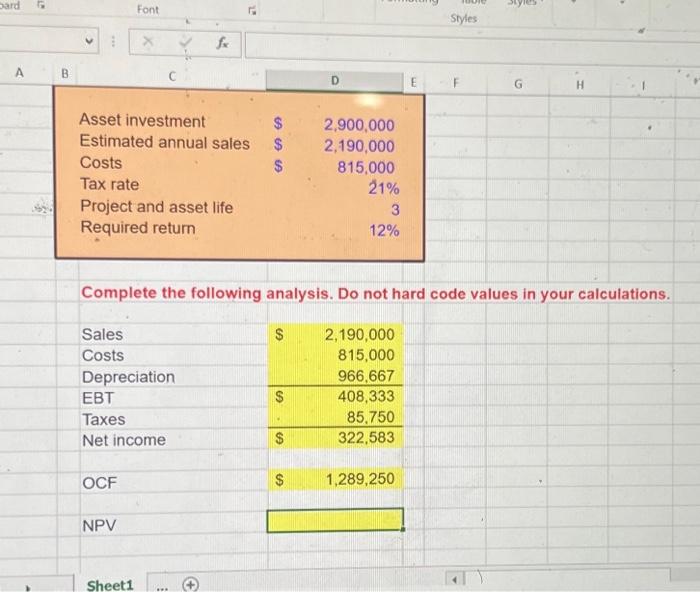The width and height of the screenshot is (700, 592).
Task: Select column A header
Action: click(19, 72)
